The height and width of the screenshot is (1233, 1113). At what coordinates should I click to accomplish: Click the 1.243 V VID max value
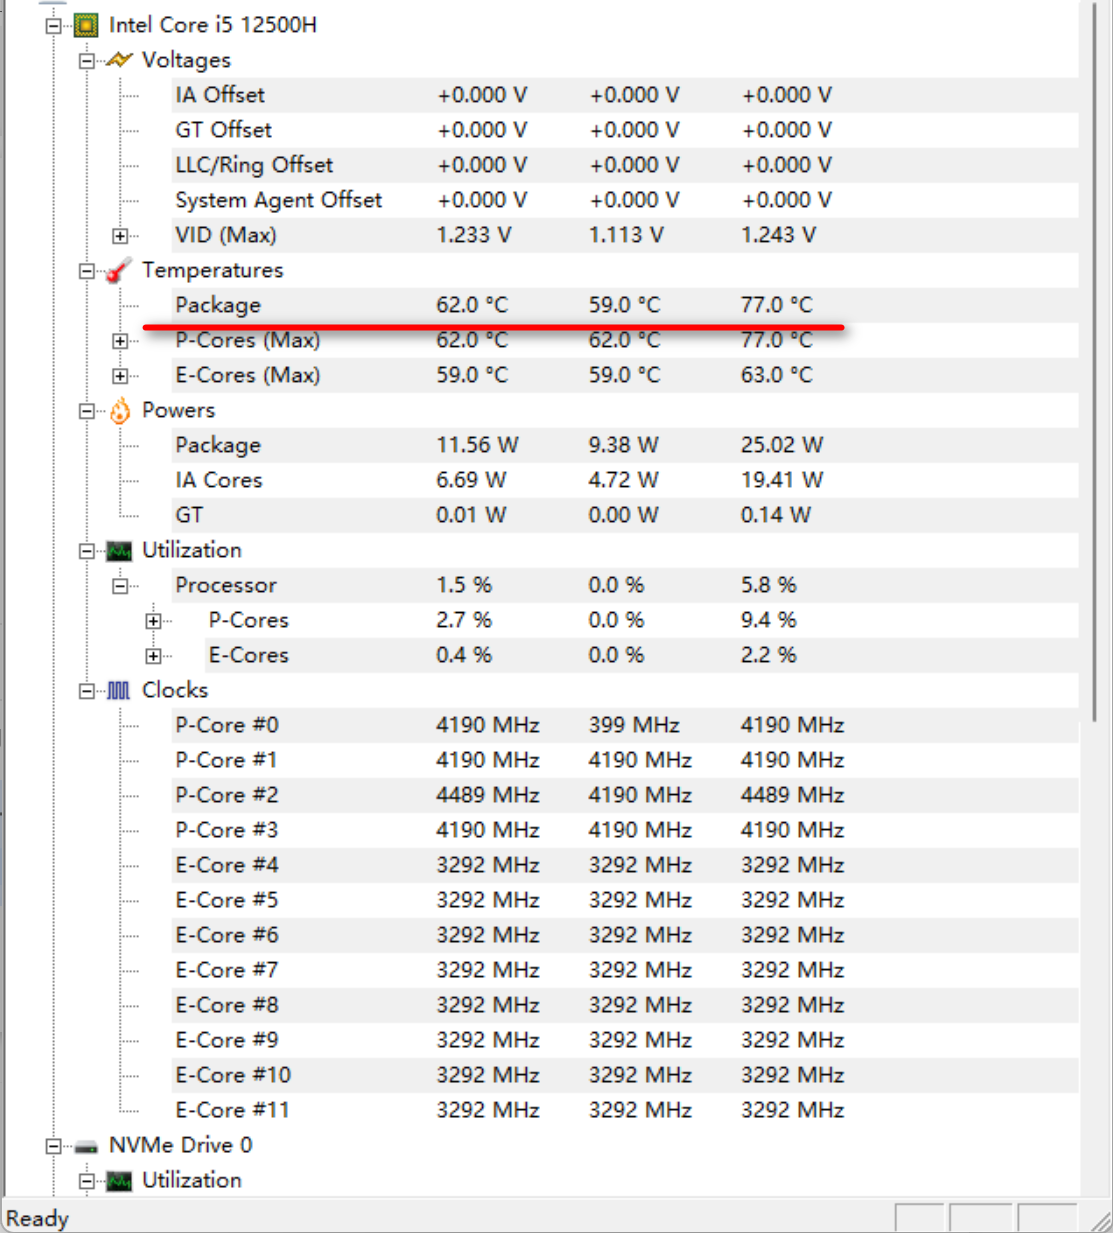[x=778, y=235]
